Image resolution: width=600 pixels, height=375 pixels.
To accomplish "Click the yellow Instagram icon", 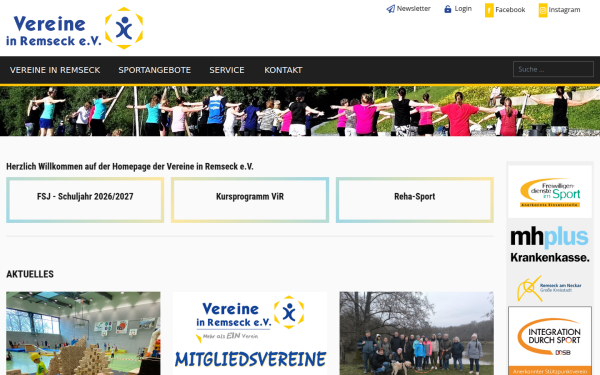I will click(x=543, y=10).
